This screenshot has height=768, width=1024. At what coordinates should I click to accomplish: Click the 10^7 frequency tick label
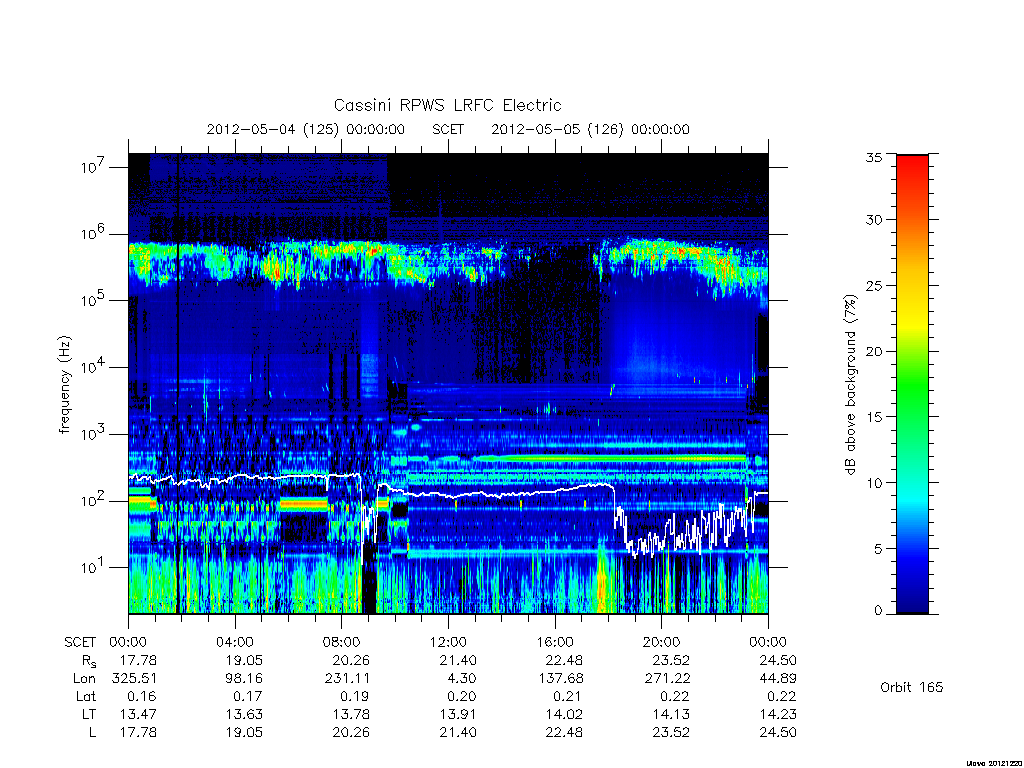tap(93, 167)
